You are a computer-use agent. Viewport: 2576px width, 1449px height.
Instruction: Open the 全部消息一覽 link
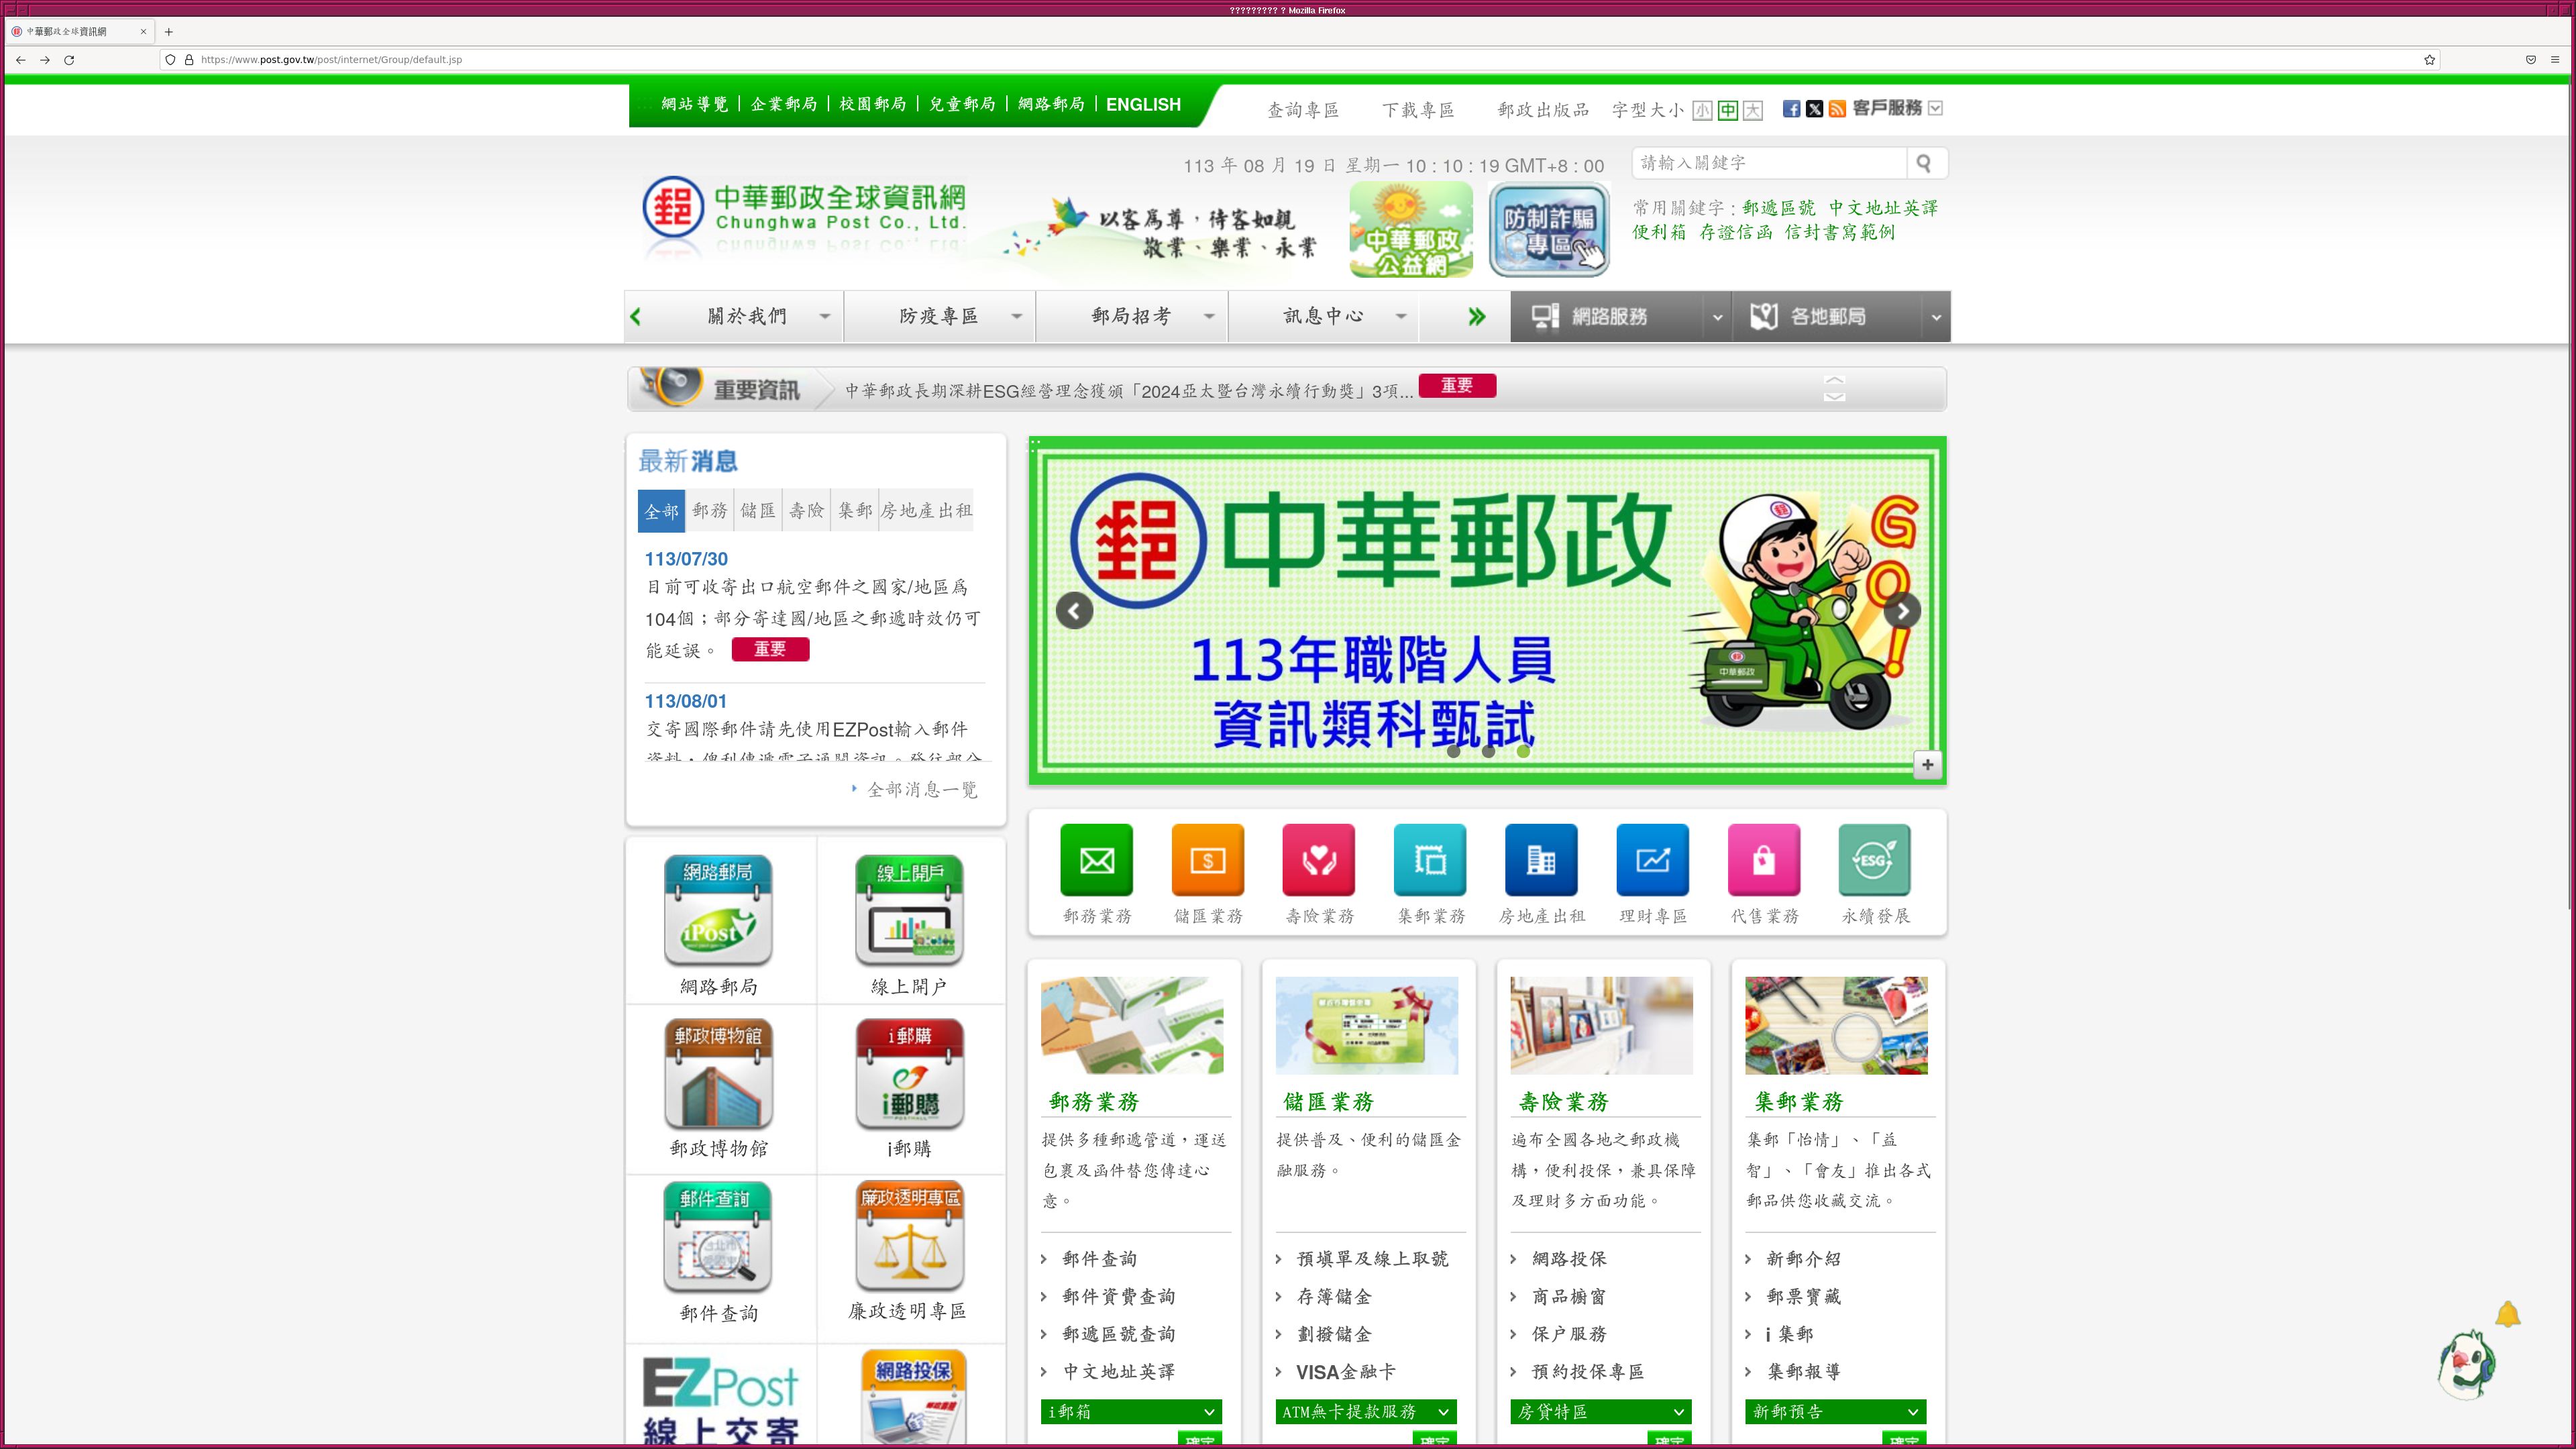click(x=922, y=790)
